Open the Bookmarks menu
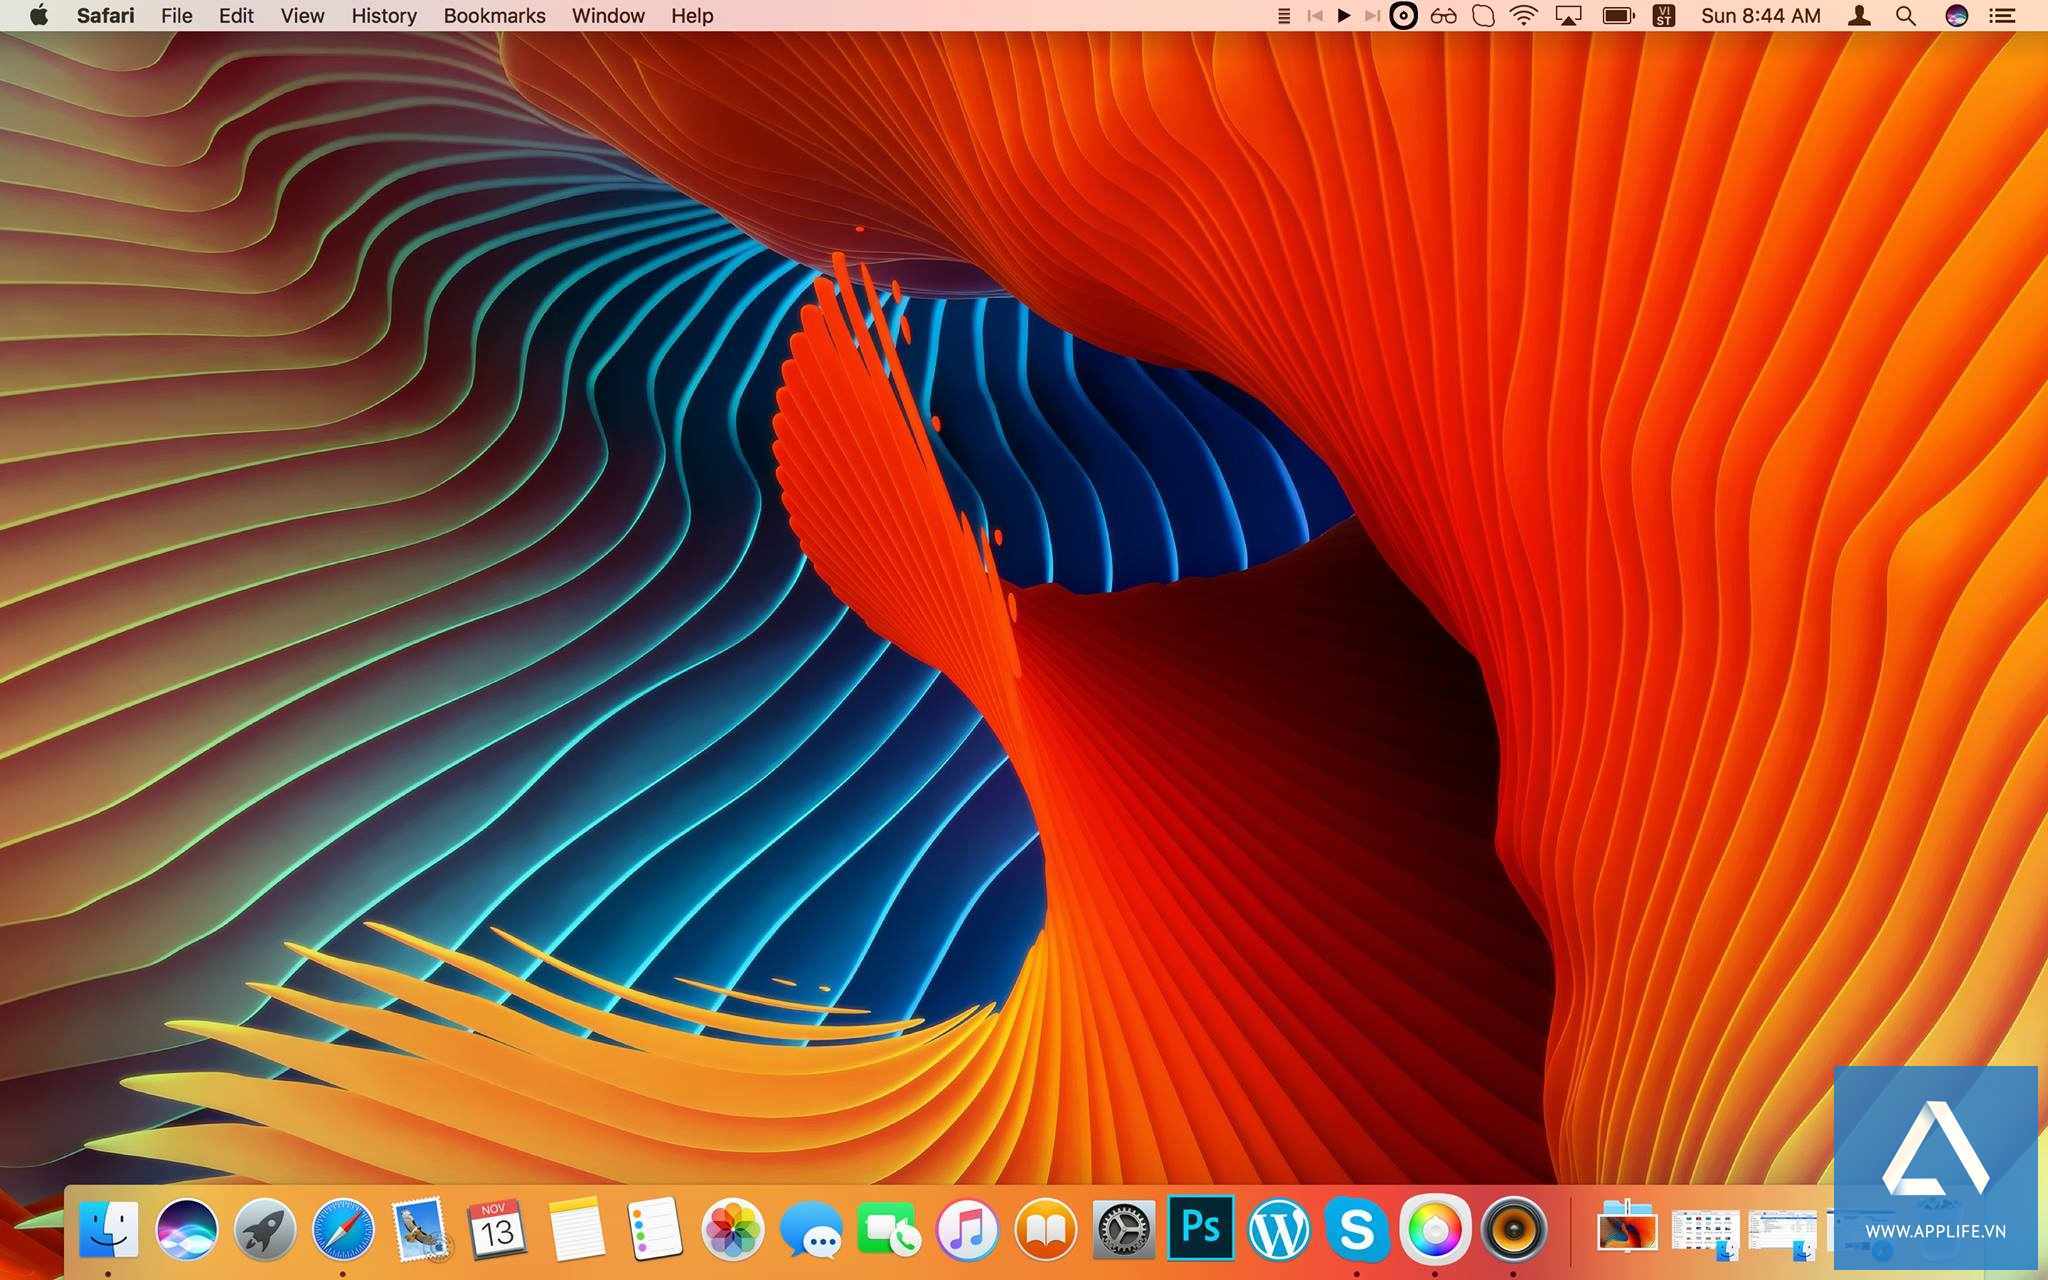This screenshot has height=1280, width=2048. [x=494, y=16]
